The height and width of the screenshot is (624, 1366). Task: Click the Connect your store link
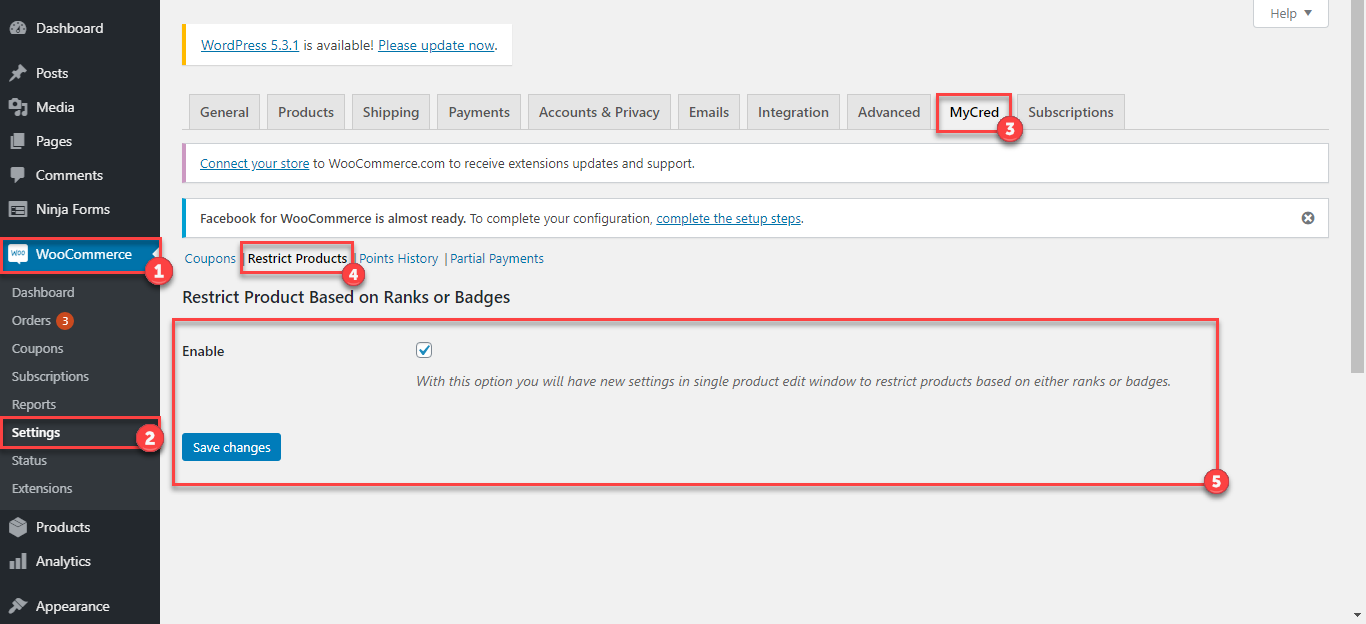(x=255, y=163)
